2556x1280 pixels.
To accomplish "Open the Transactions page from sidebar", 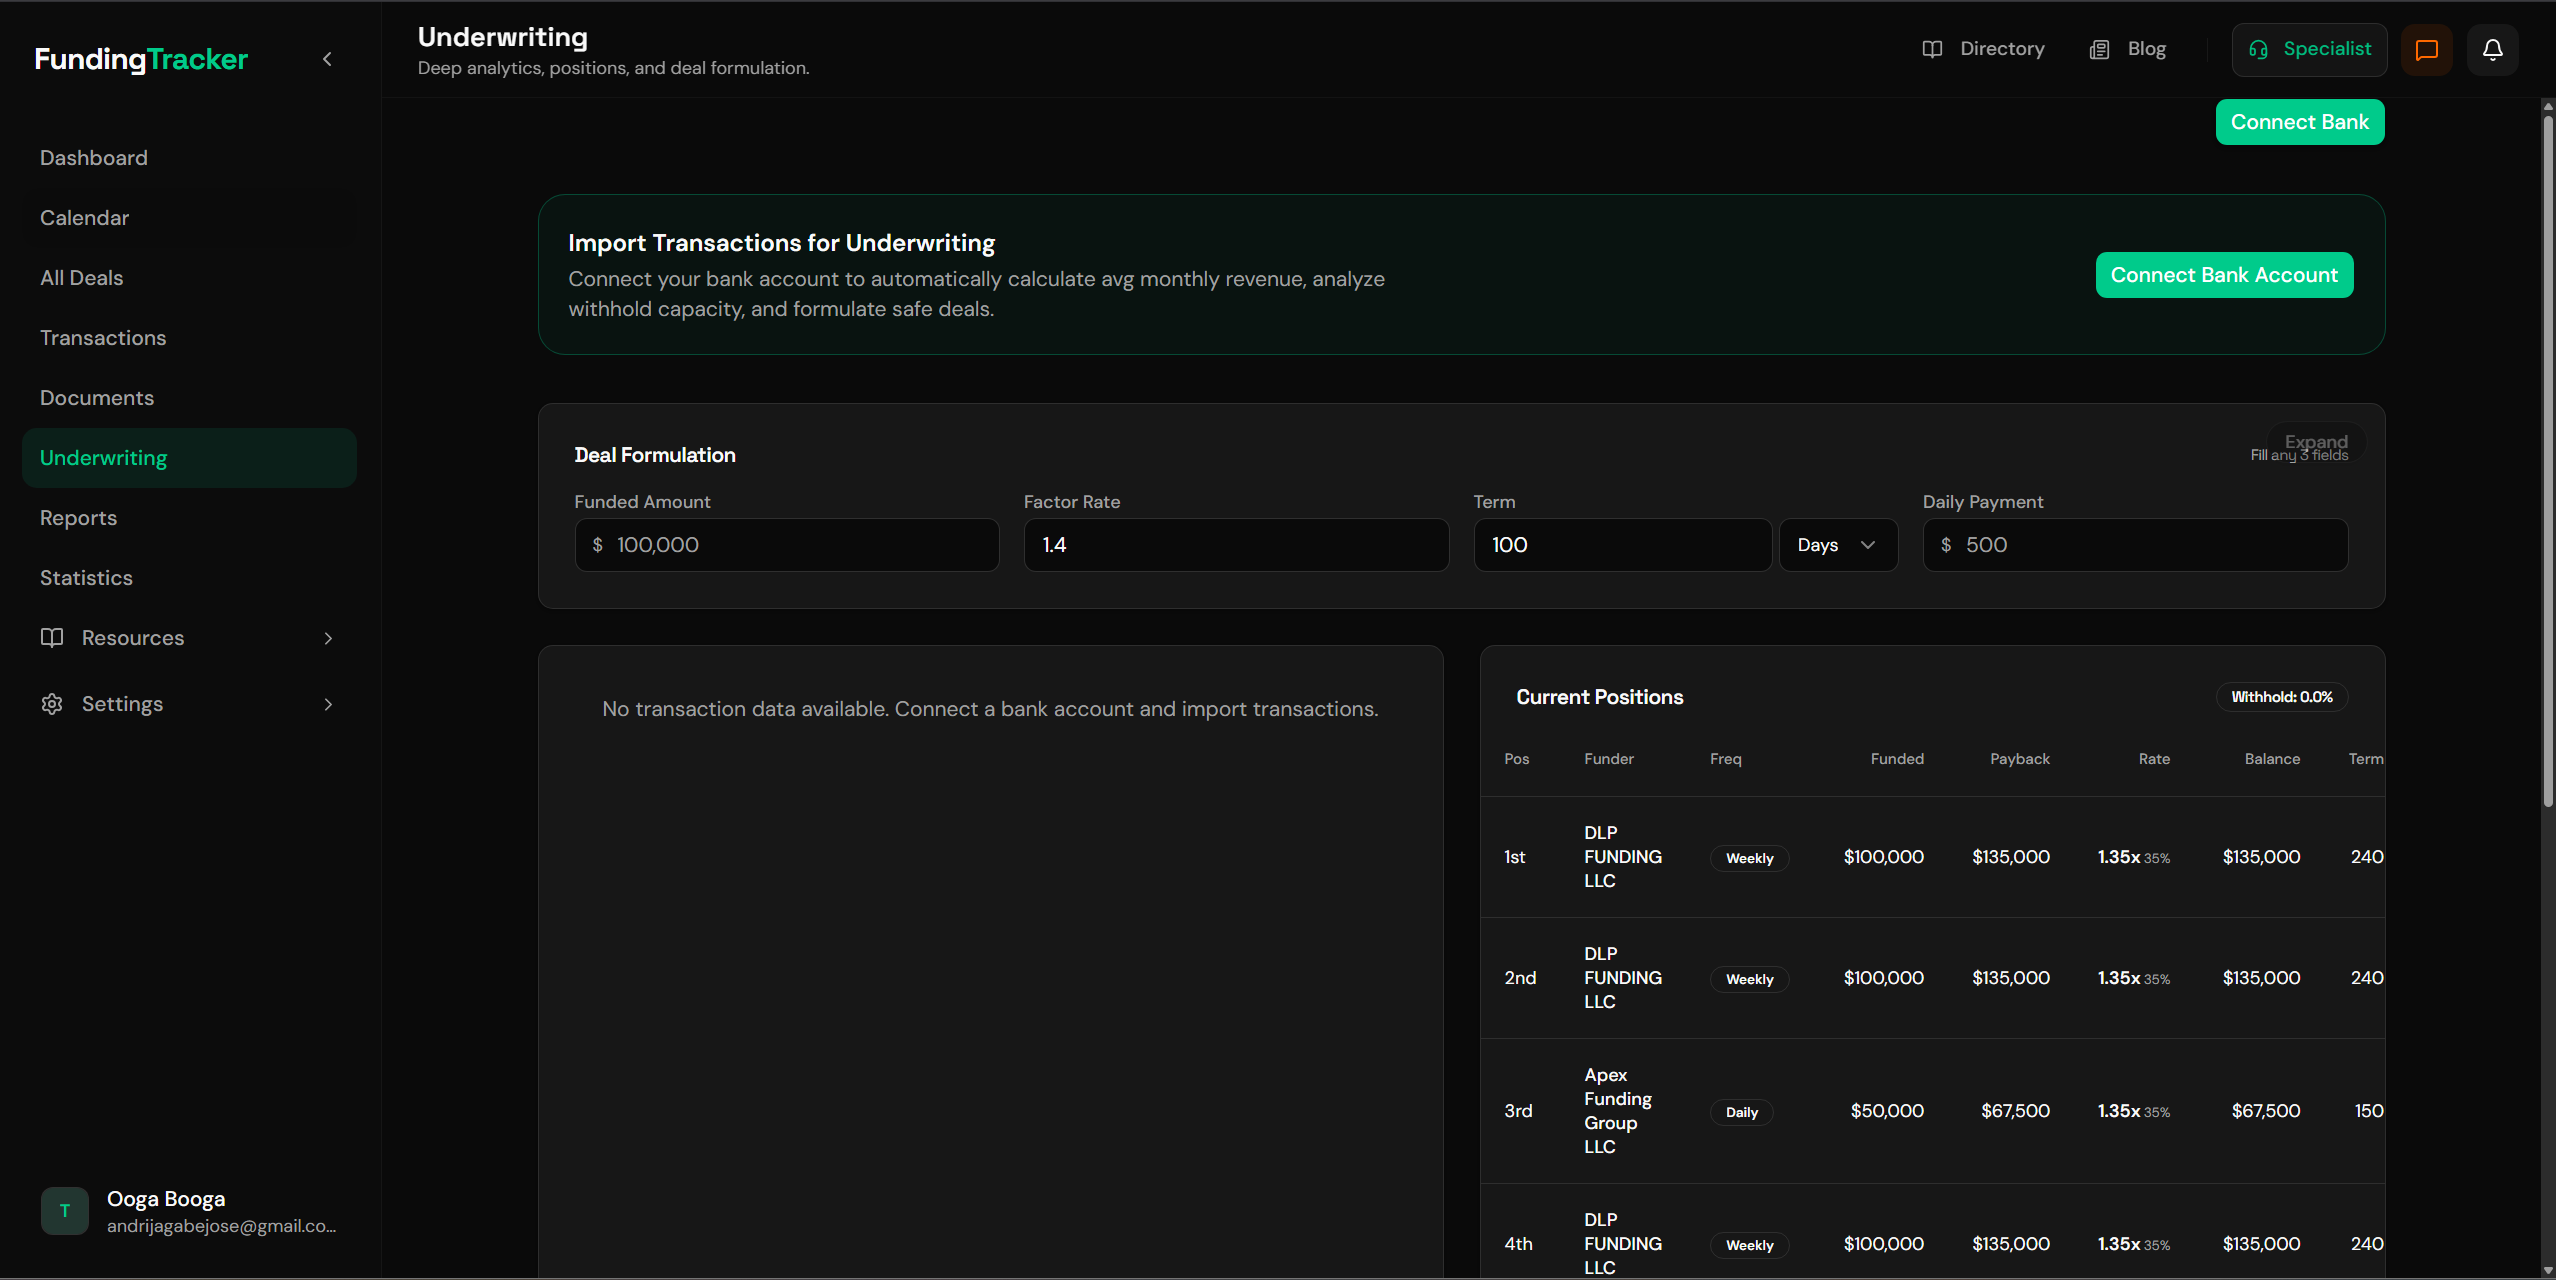I will [x=103, y=338].
